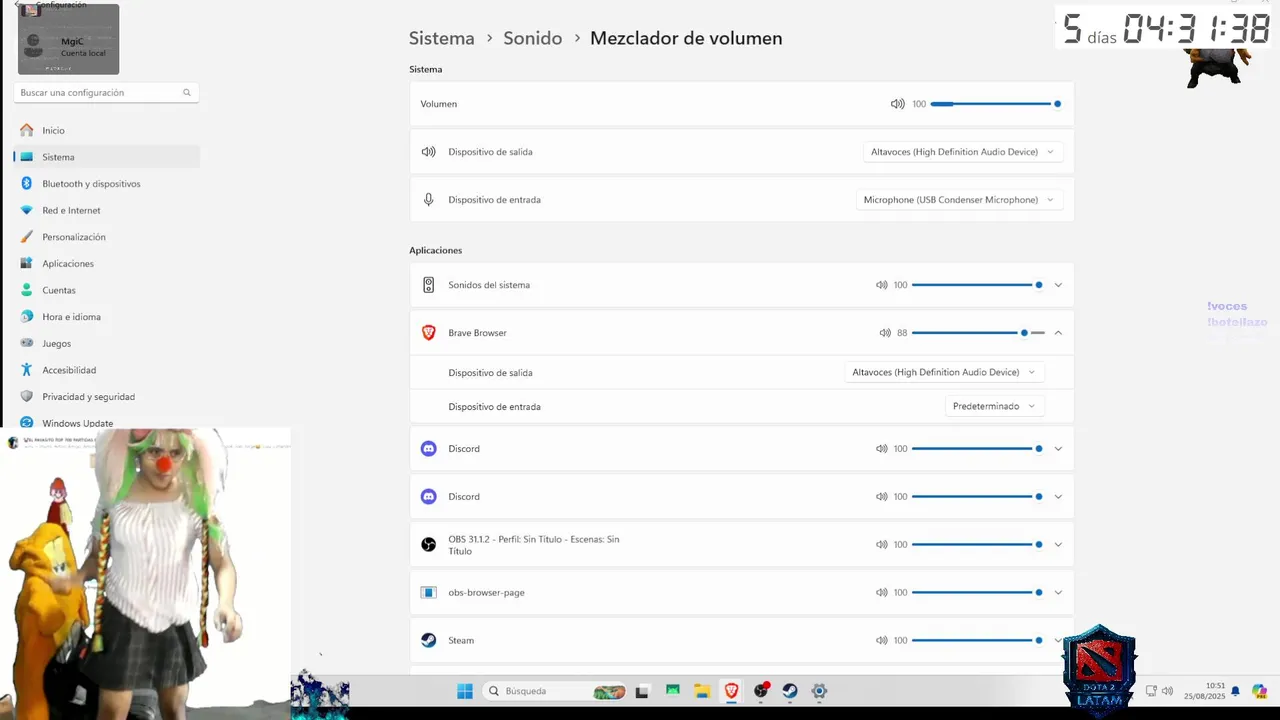Open Brave Browser's Altavoces output dropdown

[944, 372]
